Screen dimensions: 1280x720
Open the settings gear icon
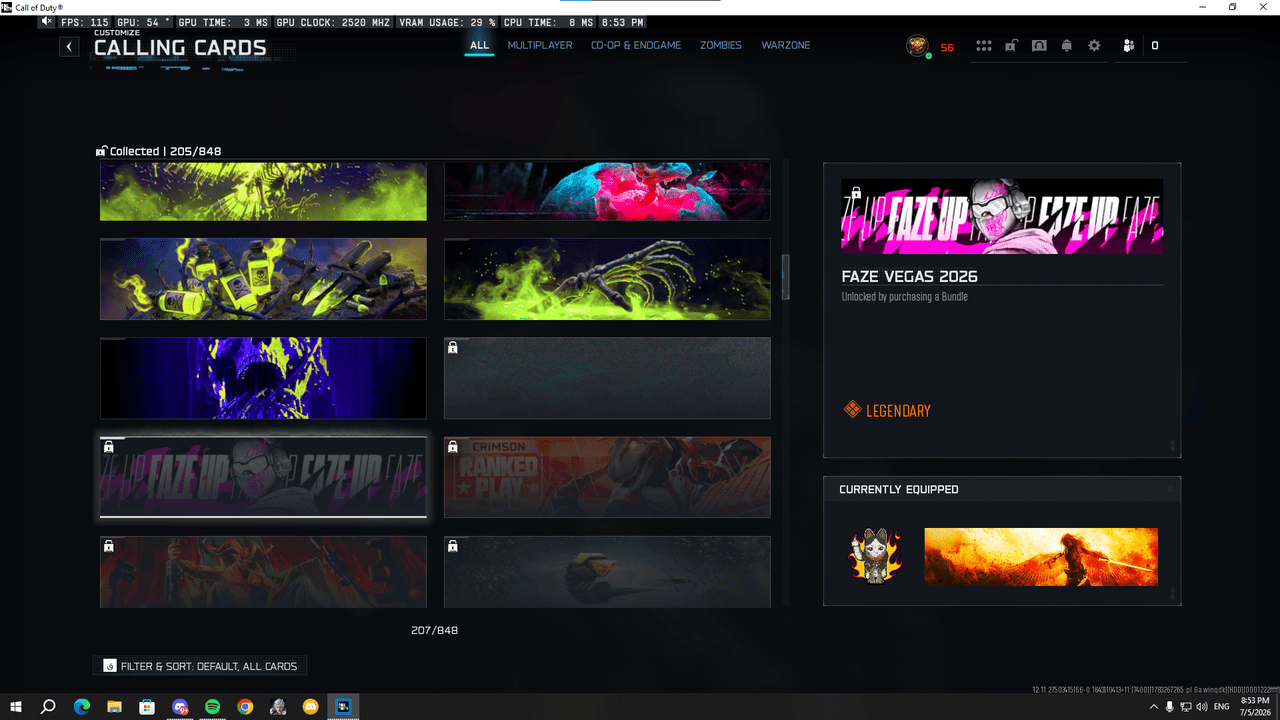(1094, 46)
